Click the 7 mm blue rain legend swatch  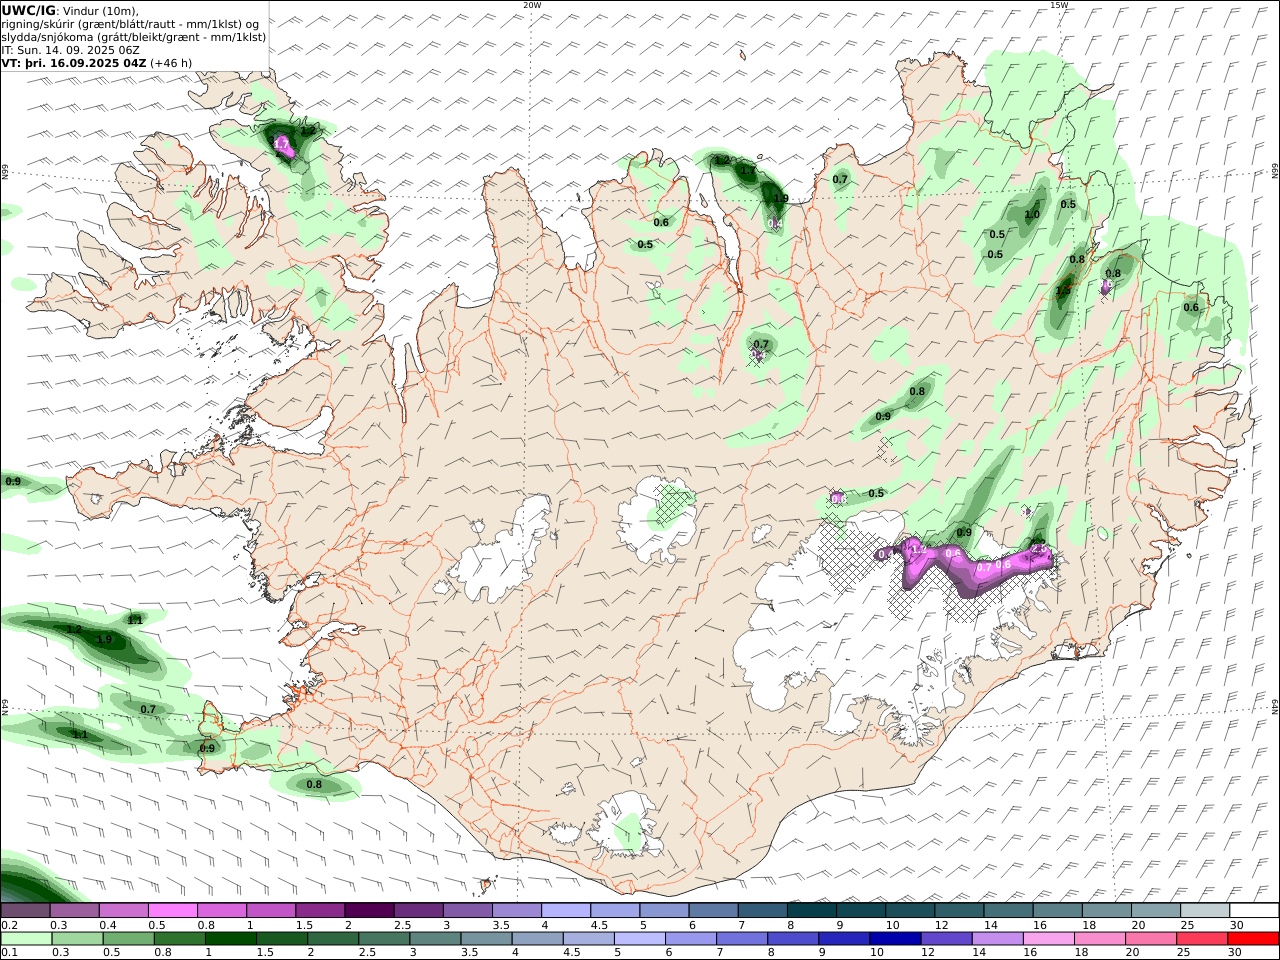click(x=740, y=939)
